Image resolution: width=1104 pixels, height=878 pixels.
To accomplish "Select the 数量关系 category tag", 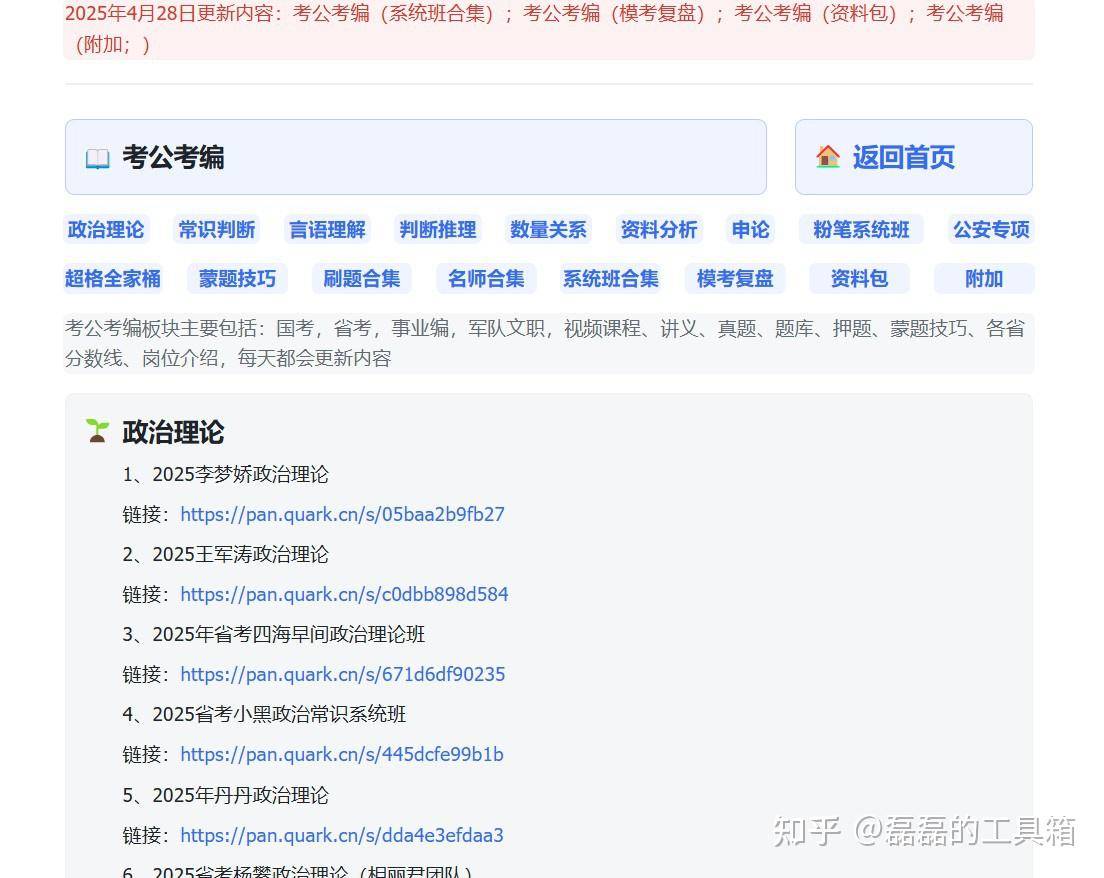I will click(x=548, y=230).
